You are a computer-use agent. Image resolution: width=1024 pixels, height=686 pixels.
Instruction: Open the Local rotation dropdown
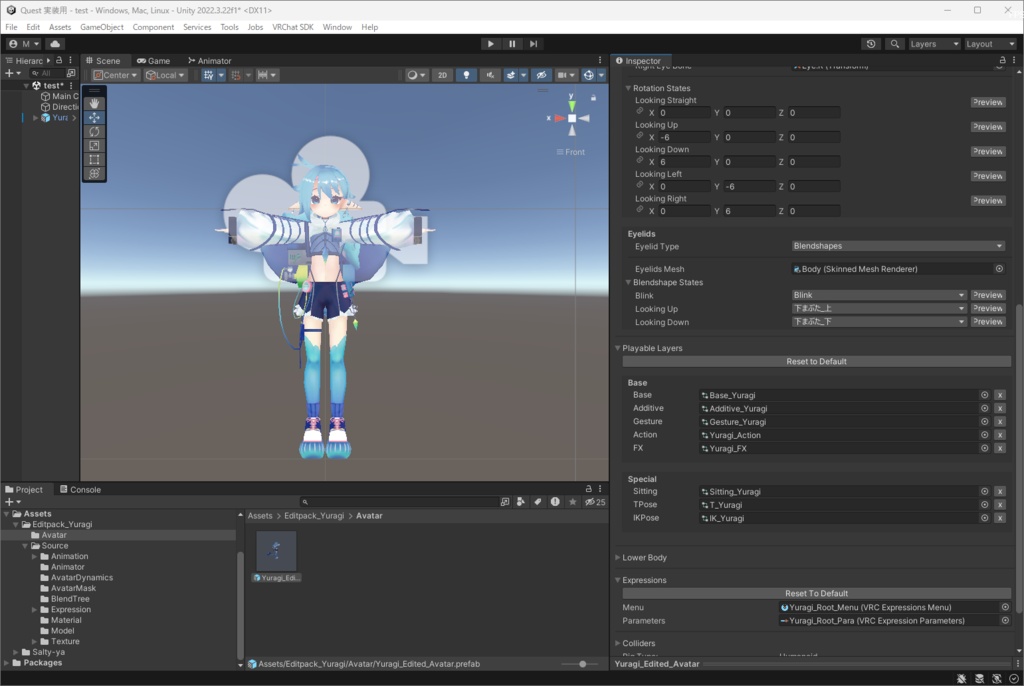(165, 75)
